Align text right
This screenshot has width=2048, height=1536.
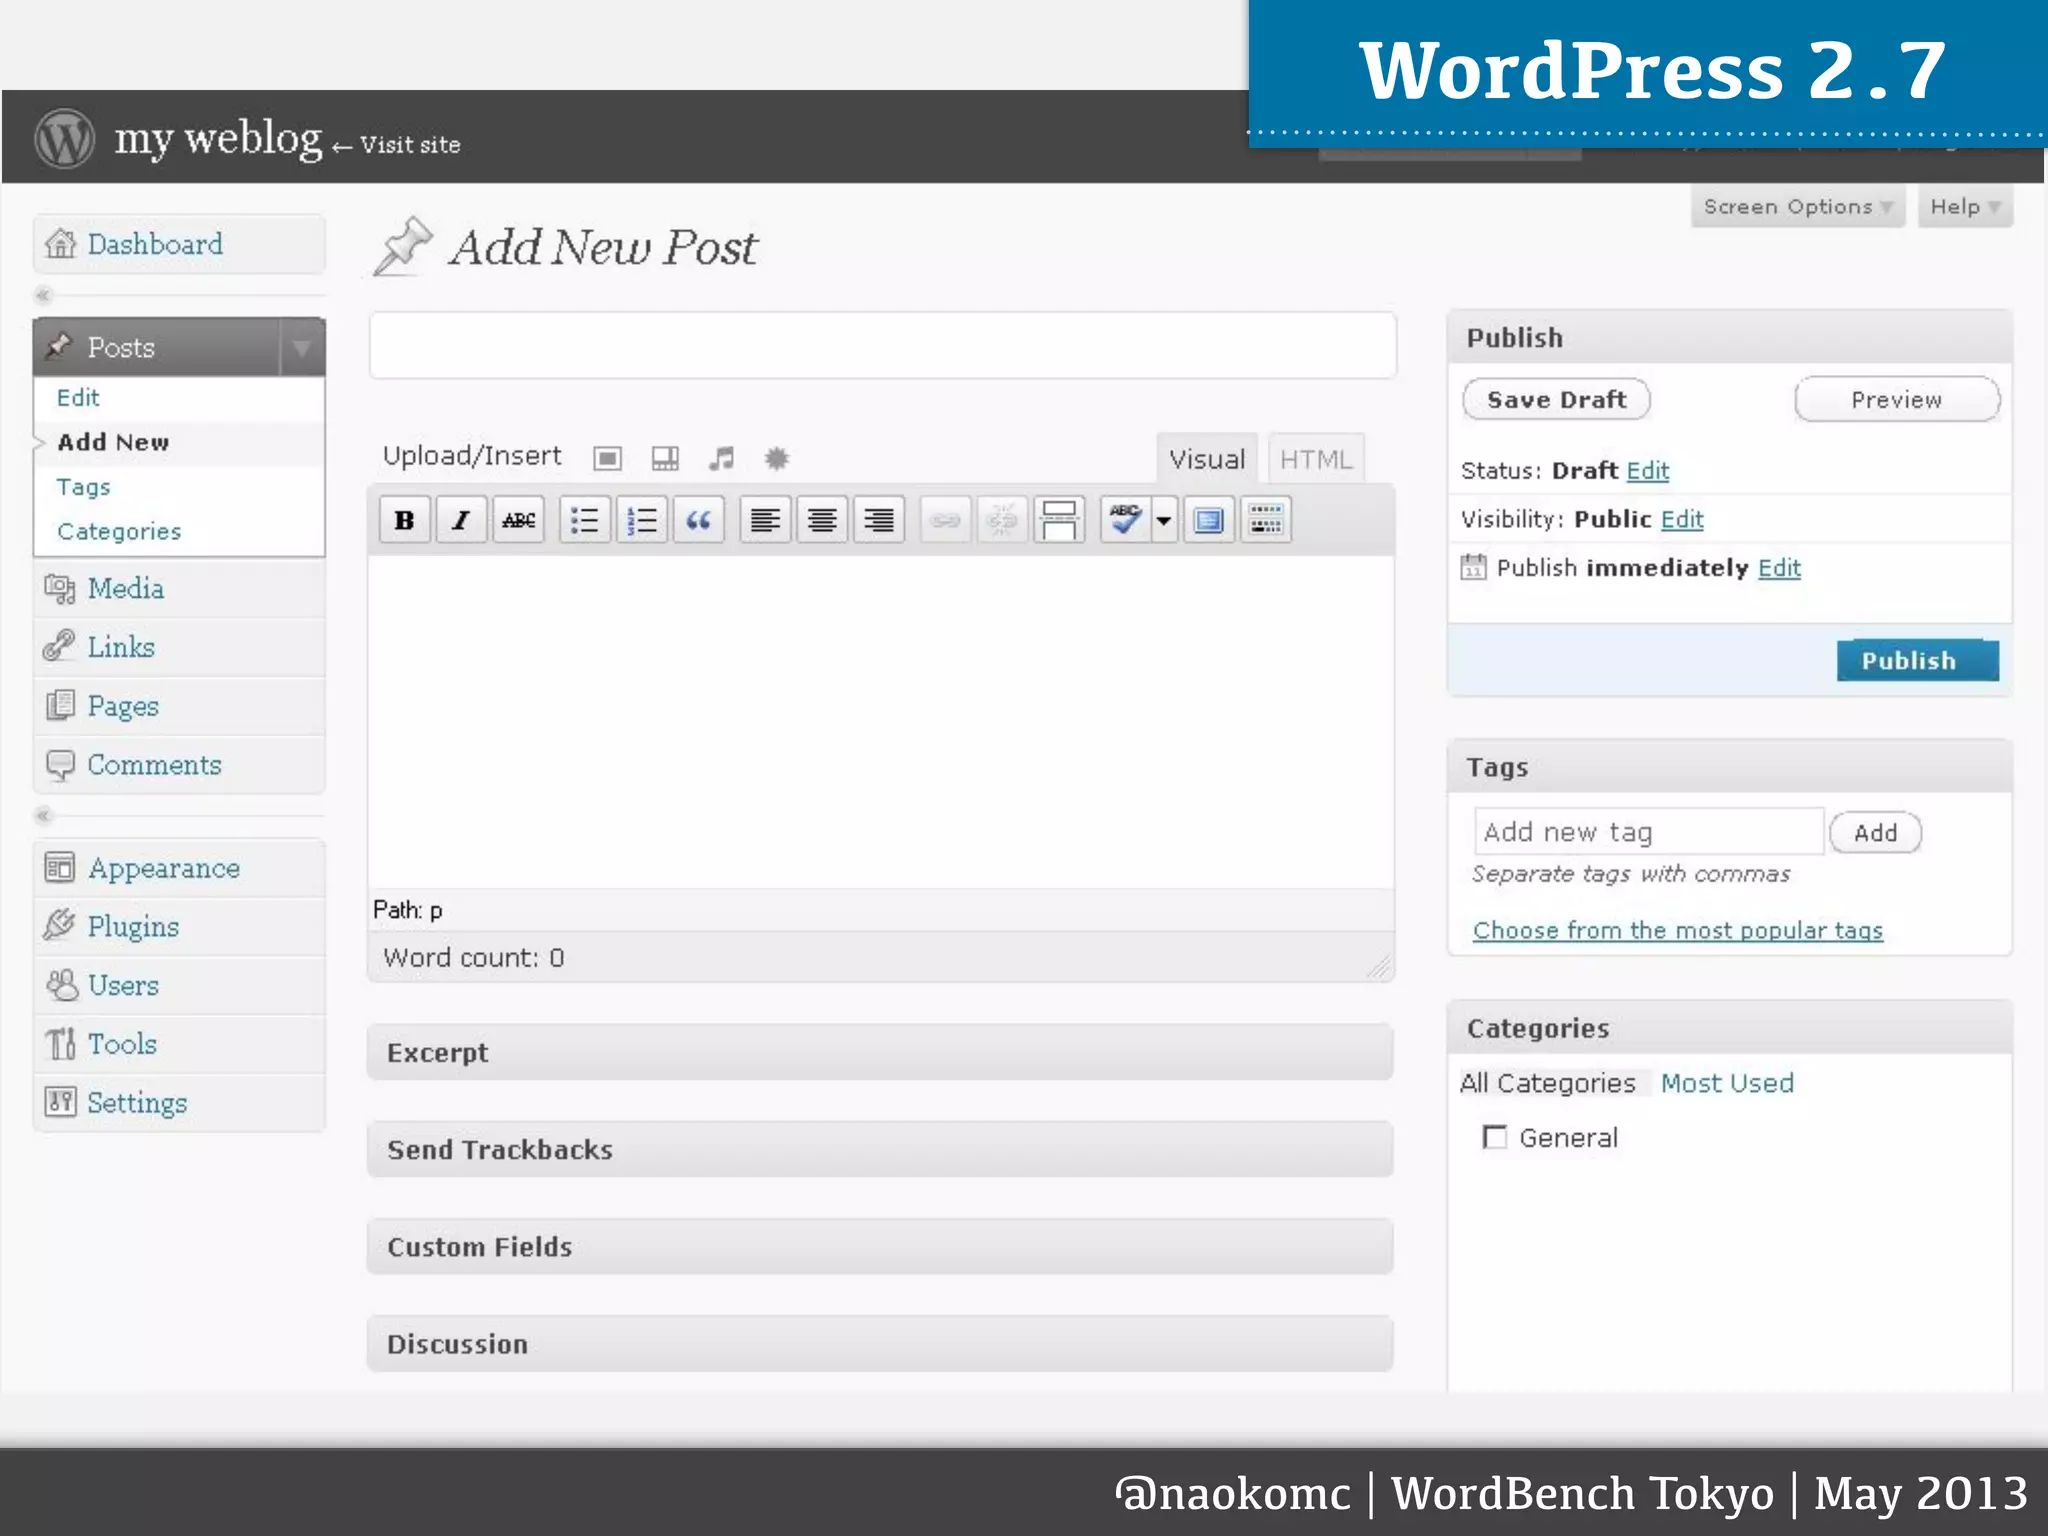tap(879, 520)
